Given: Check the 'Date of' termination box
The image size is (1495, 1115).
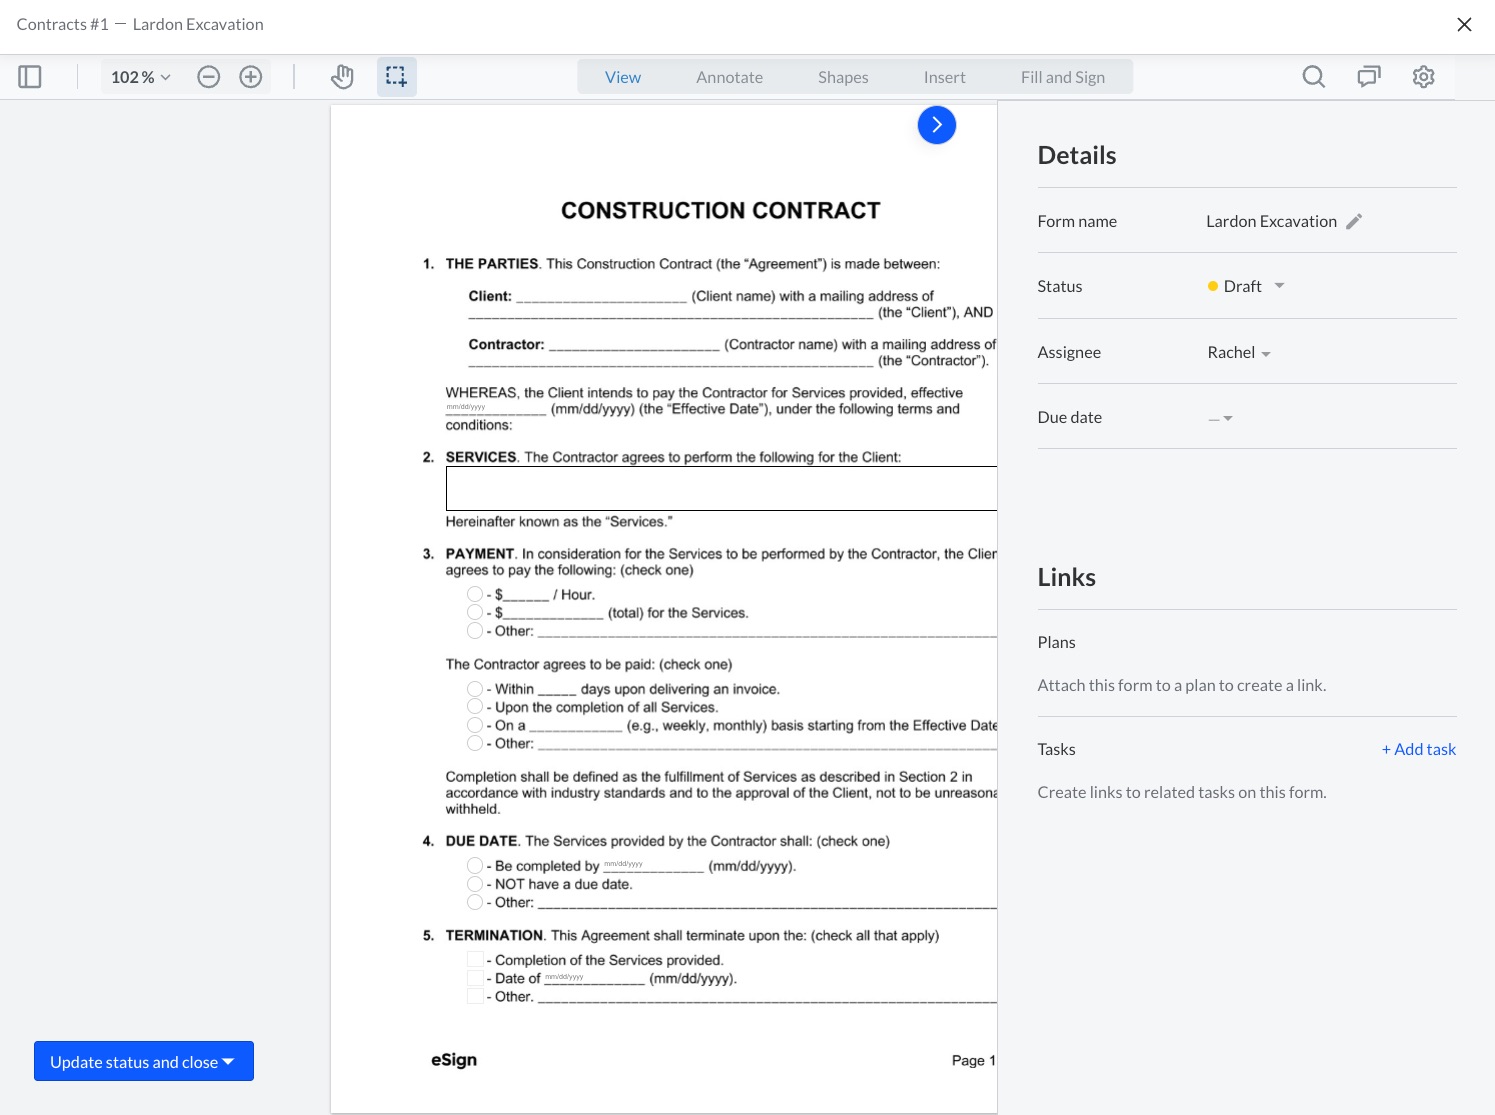Looking at the screenshot, I should click(x=475, y=978).
